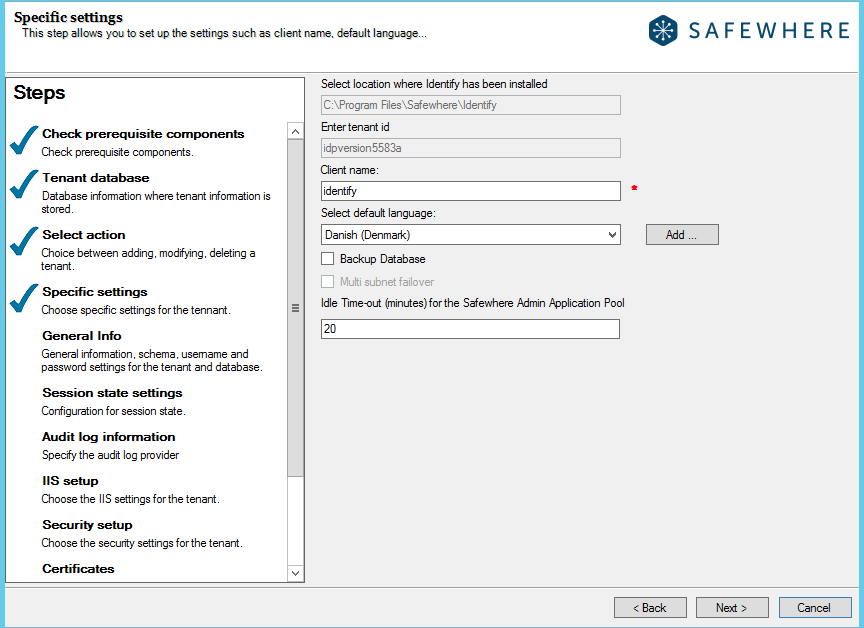Click checkmark beside Select action step
The height and width of the screenshot is (628, 864).
click(24, 241)
